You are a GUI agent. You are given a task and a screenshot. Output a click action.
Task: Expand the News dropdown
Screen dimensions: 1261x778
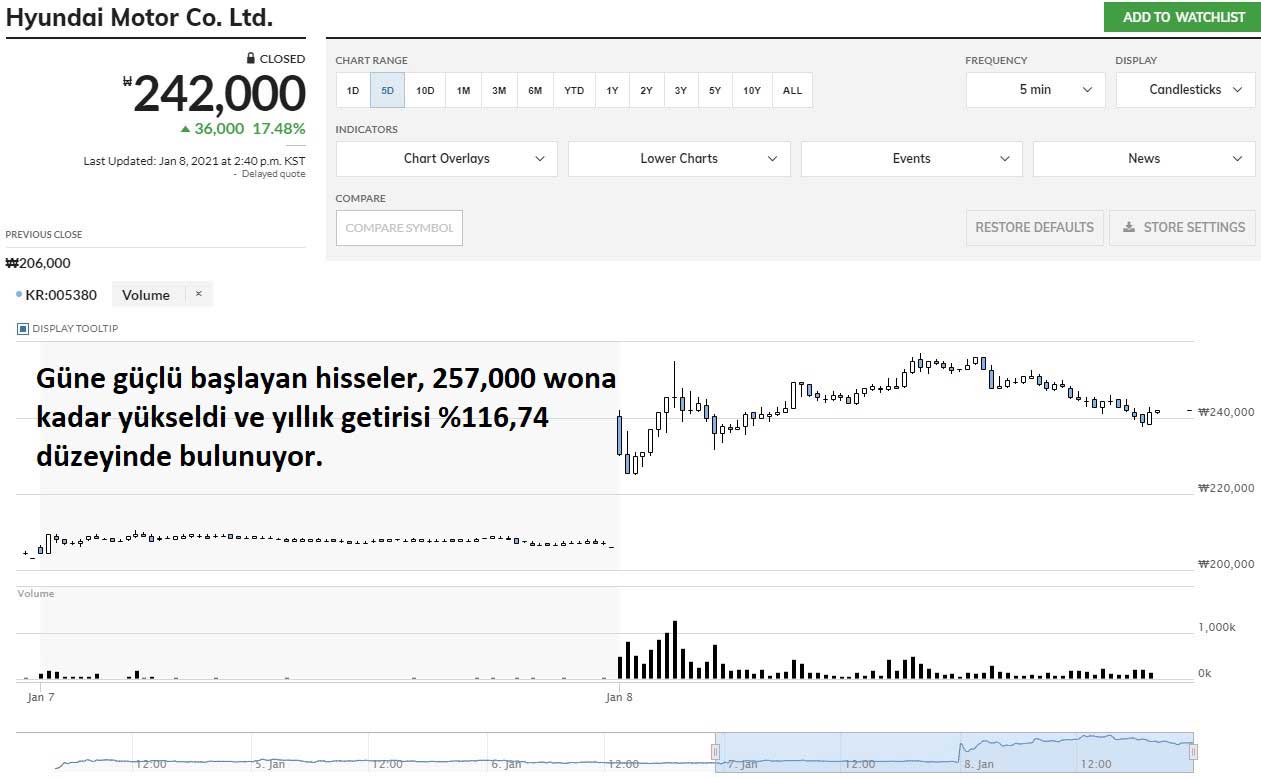point(1144,159)
